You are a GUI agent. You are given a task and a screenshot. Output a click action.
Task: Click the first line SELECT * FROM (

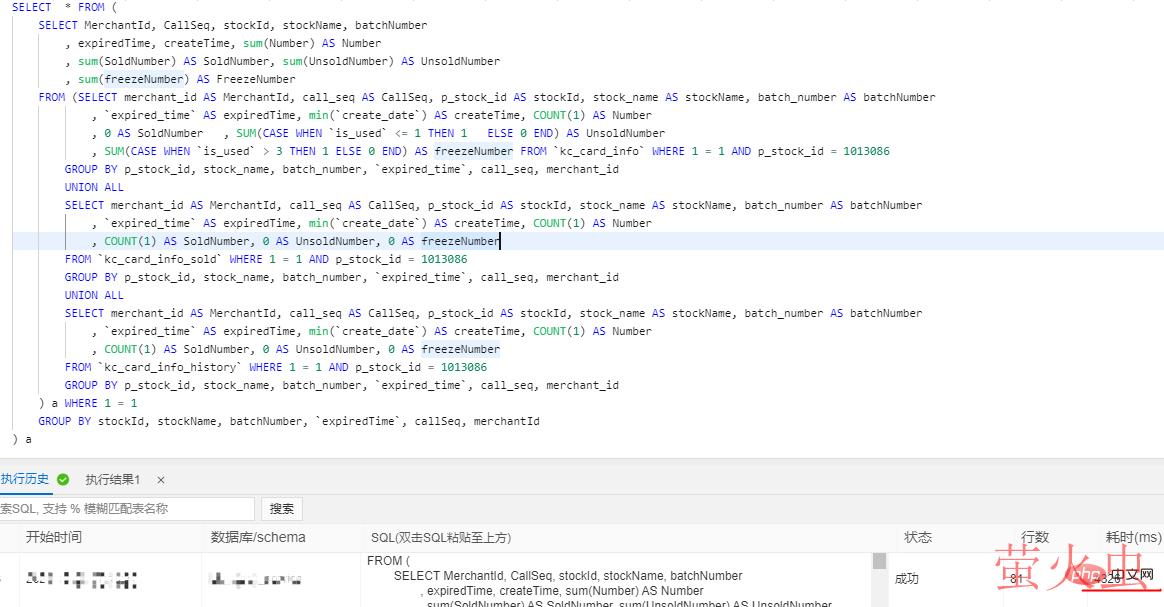[x=58, y=7]
